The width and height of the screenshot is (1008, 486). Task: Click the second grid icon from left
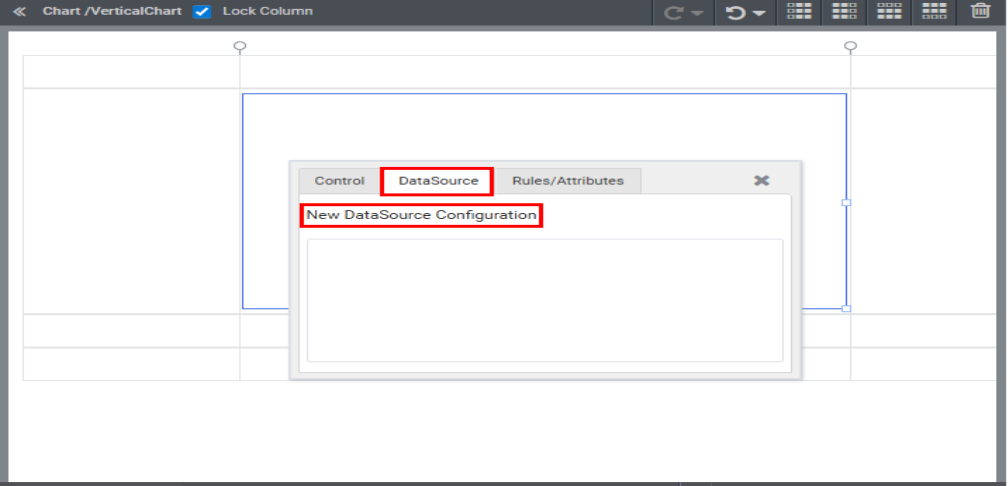[x=844, y=12]
